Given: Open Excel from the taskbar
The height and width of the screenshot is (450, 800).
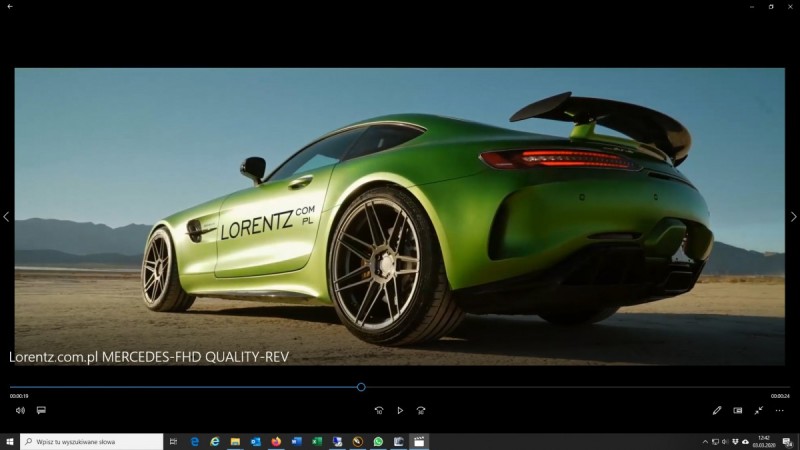Looking at the screenshot, I should [317, 441].
